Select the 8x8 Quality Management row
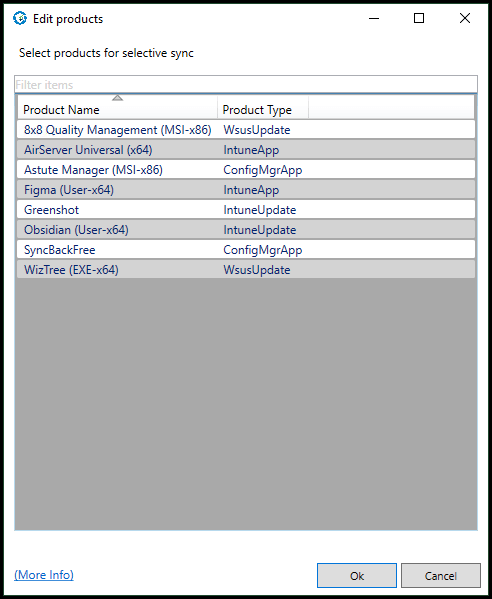The height and width of the screenshot is (599, 492). click(246, 130)
